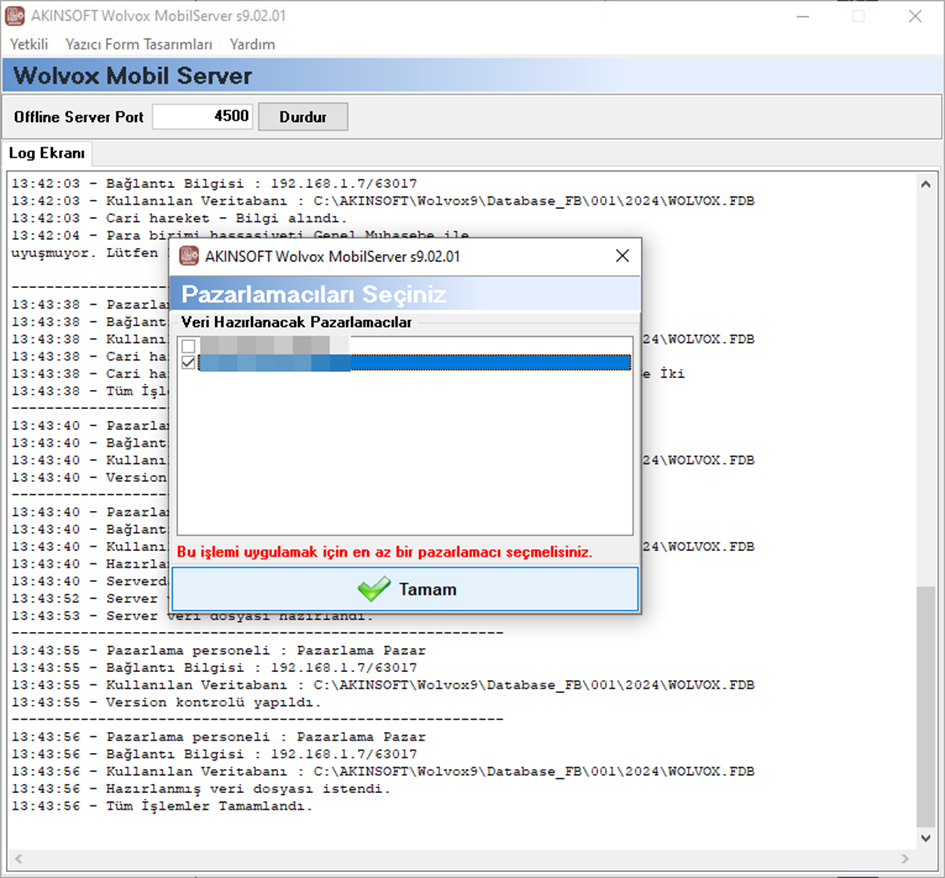Click the log's vertical scrollbar thumb
Screen dimensions: 945x878
point(926,706)
